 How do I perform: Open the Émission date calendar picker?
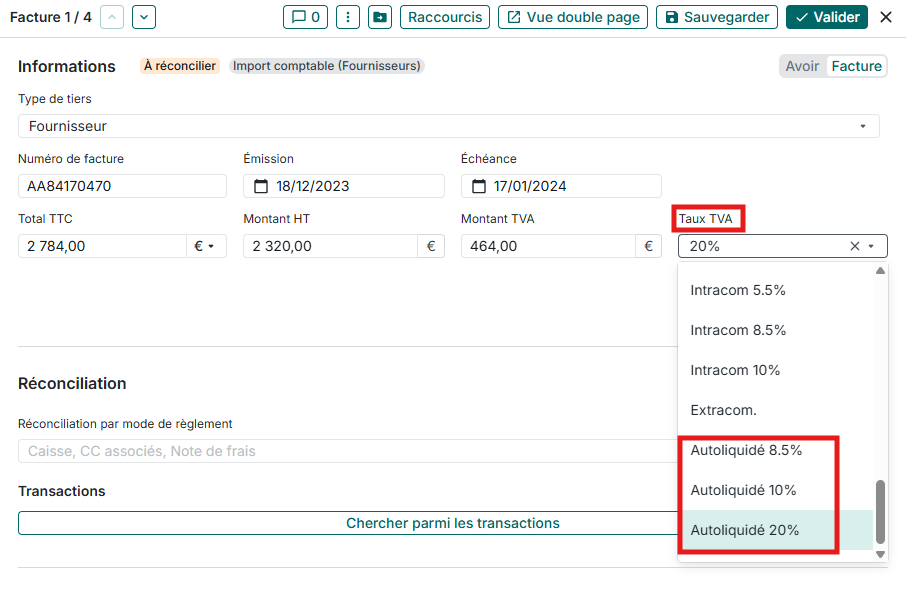pyautogui.click(x=261, y=186)
